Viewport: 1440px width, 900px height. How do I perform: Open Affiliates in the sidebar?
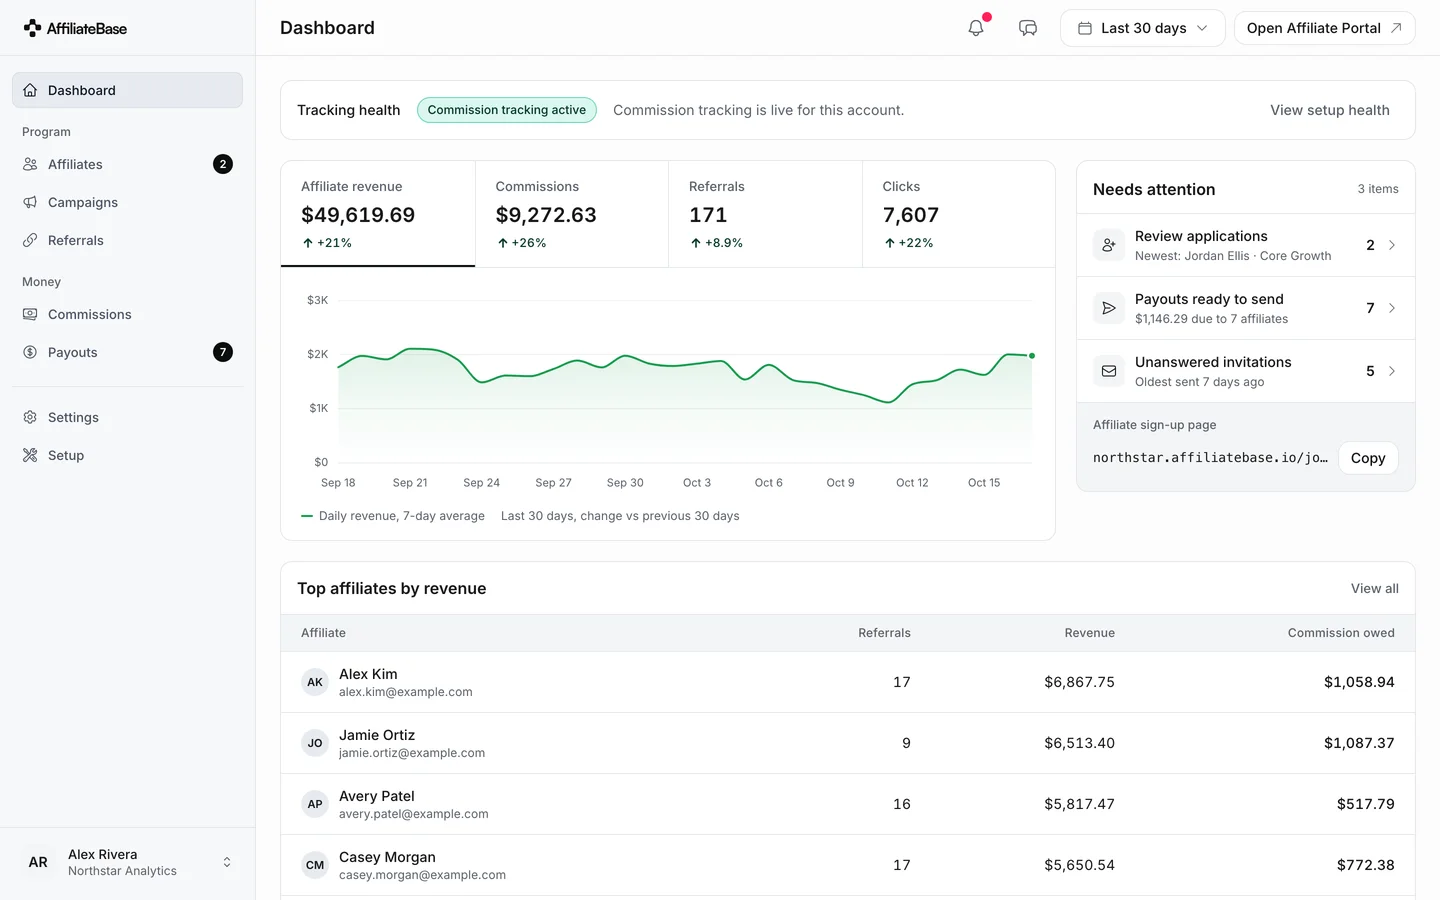coord(127,164)
